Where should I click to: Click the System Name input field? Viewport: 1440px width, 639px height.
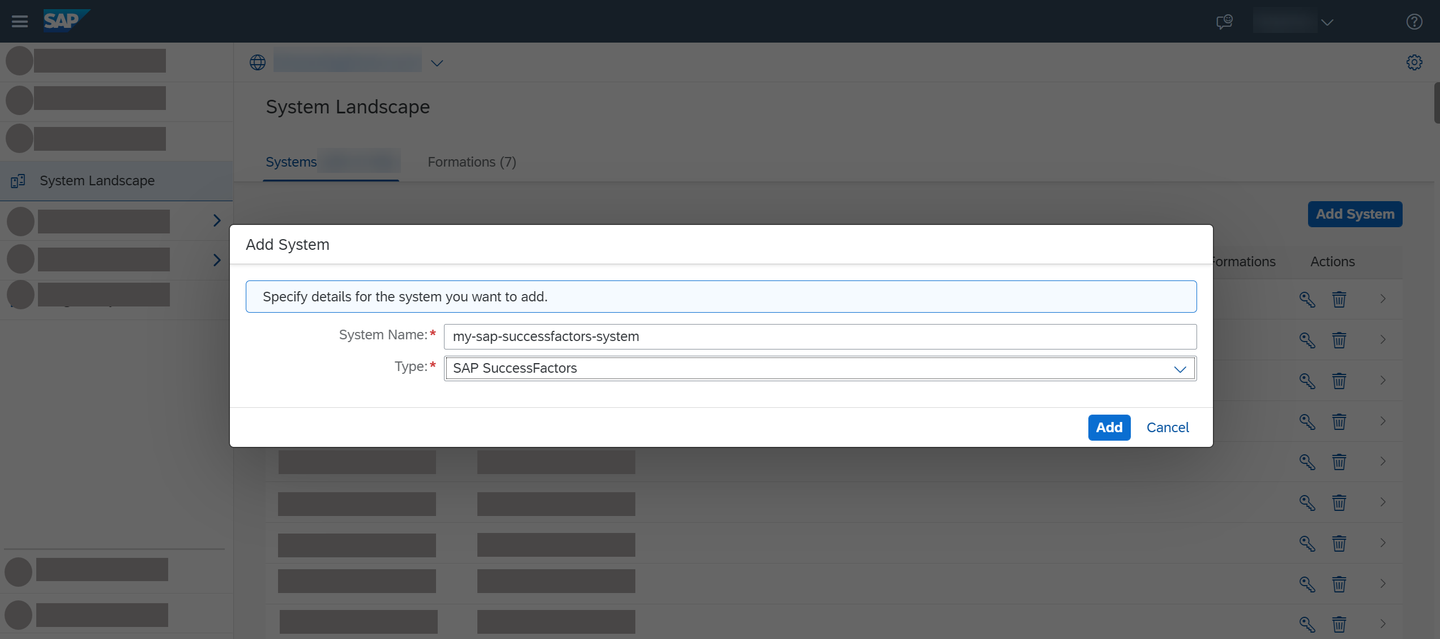820,336
